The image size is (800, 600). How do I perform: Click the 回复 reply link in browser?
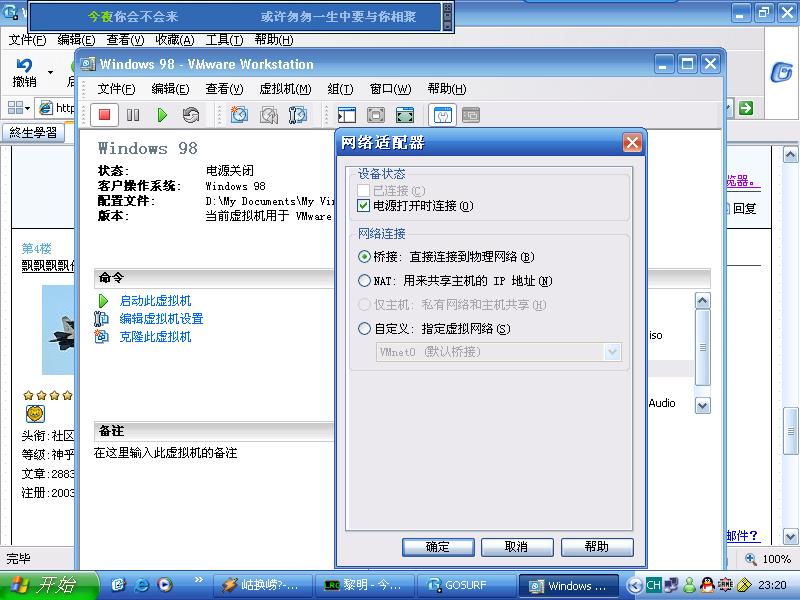tap(744, 208)
